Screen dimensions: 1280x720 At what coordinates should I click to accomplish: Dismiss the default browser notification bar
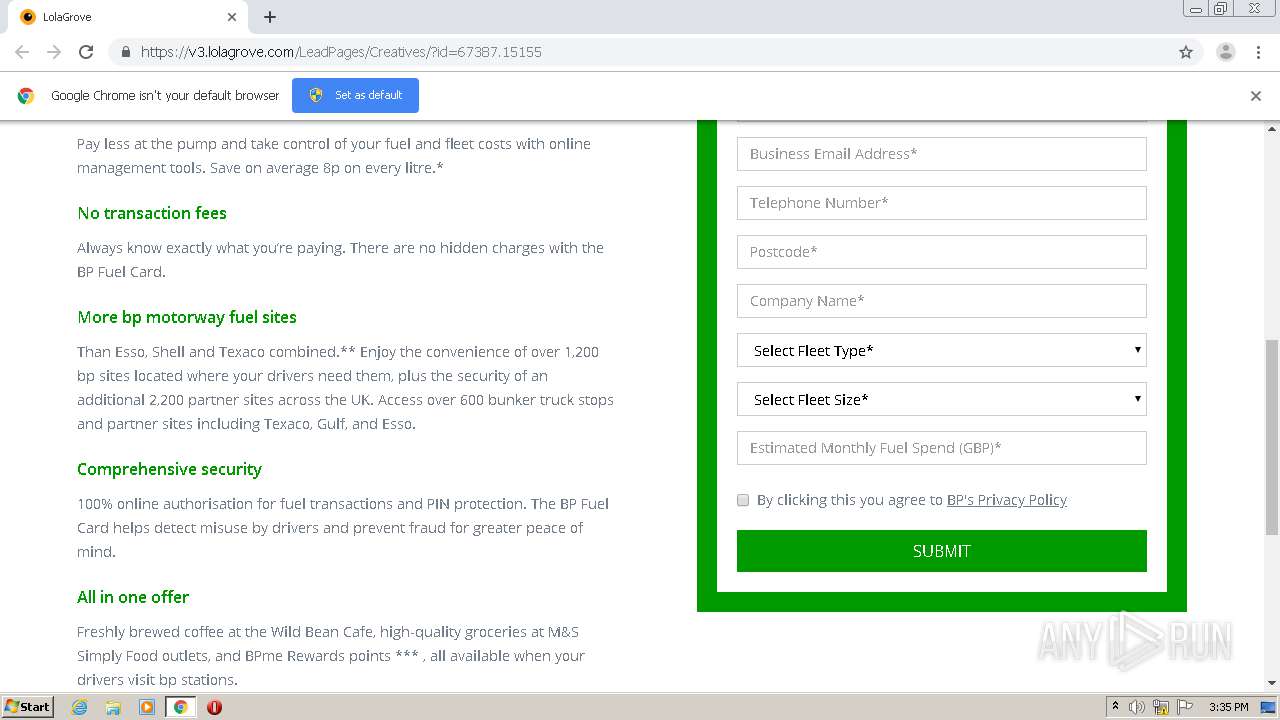[x=1256, y=96]
